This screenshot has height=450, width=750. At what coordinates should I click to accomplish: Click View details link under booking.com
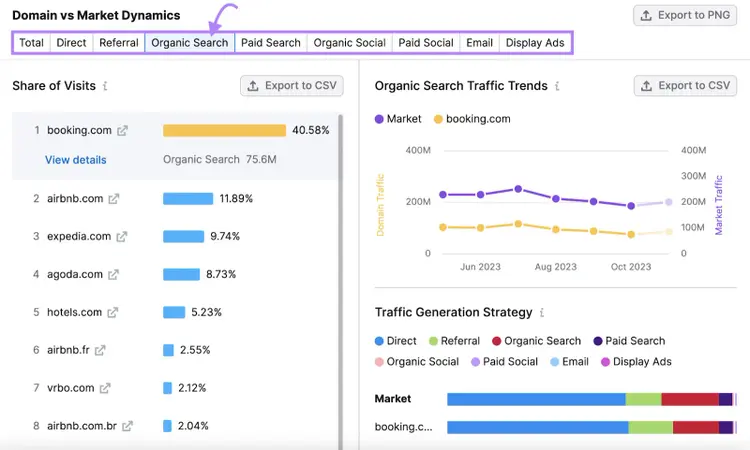point(76,160)
